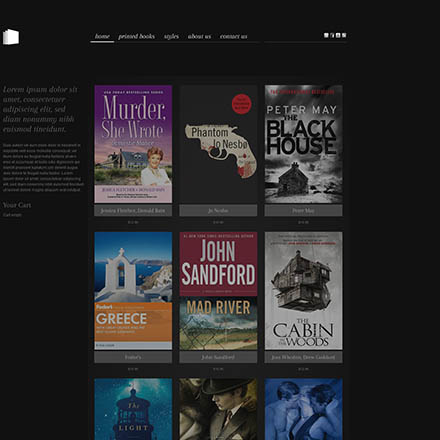The width and height of the screenshot is (440, 440).
Task: Open John Sandford Mad River cover
Action: pos(218,291)
